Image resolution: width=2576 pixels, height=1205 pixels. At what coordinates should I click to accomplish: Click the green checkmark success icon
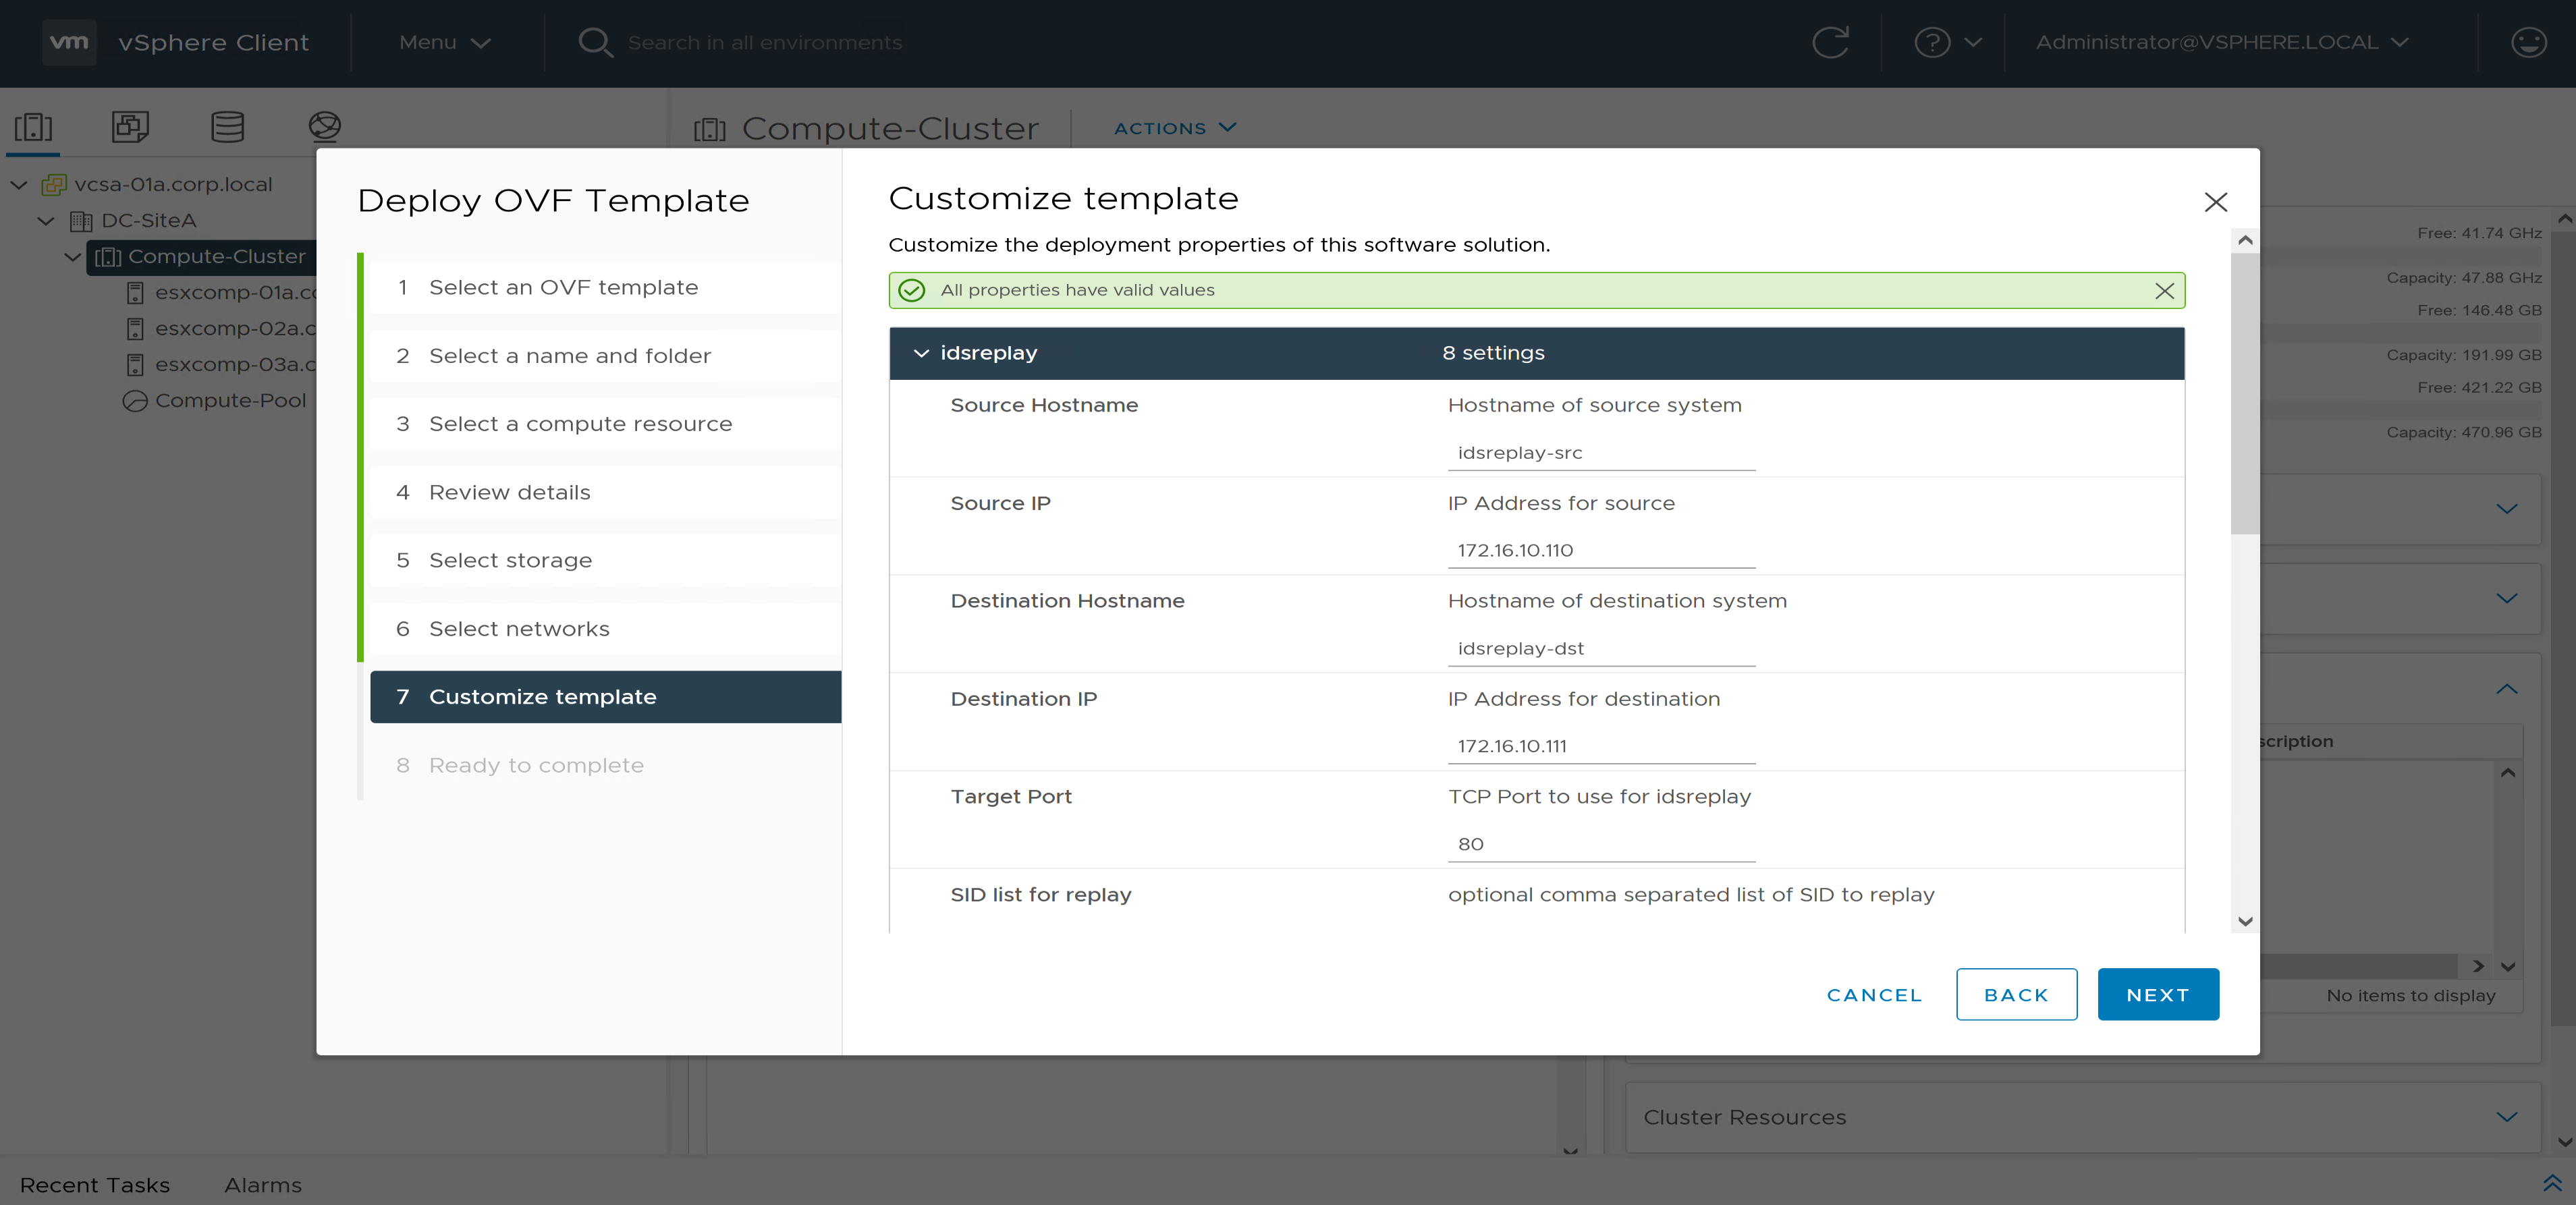coord(912,290)
